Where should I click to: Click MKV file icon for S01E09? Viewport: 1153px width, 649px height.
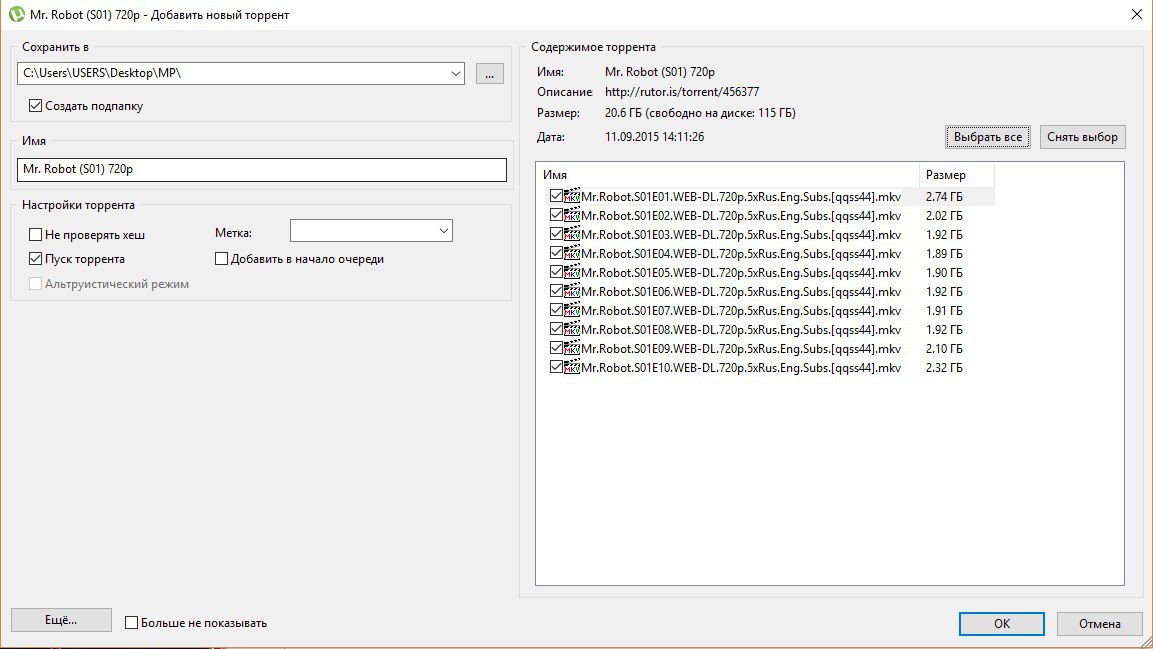click(x=571, y=348)
